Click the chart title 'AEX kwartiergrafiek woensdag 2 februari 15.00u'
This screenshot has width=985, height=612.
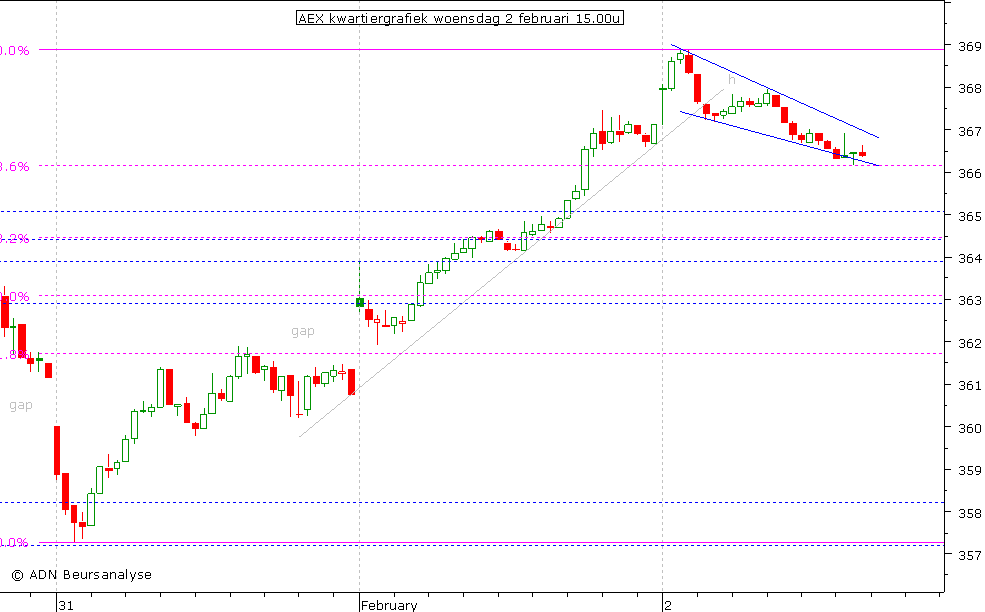(x=459, y=18)
